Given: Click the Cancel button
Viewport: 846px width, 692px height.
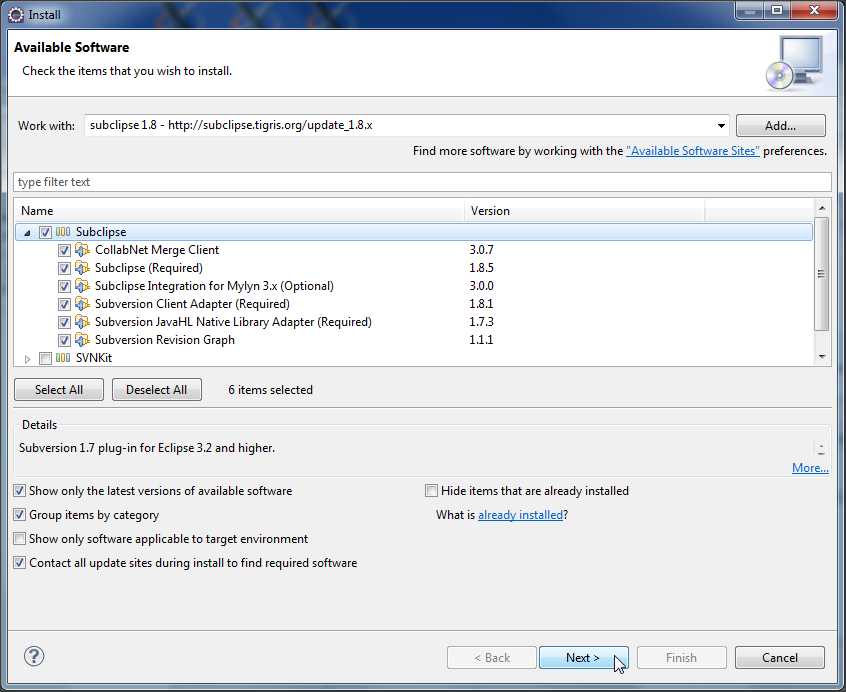Looking at the screenshot, I should (780, 657).
